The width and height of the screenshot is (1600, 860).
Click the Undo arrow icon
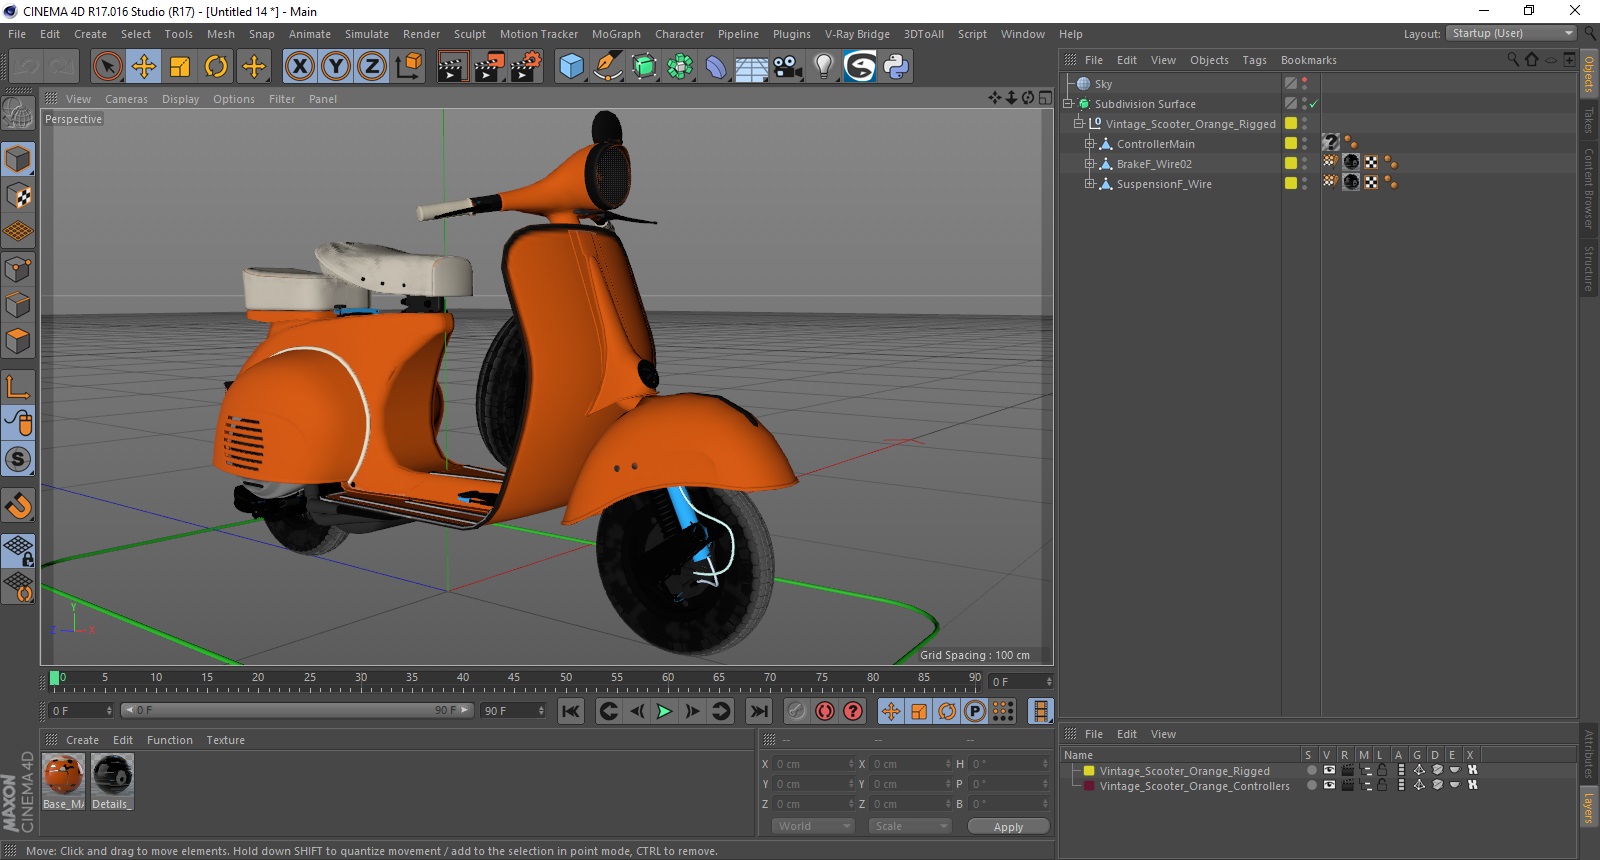pyautogui.click(x=26, y=67)
